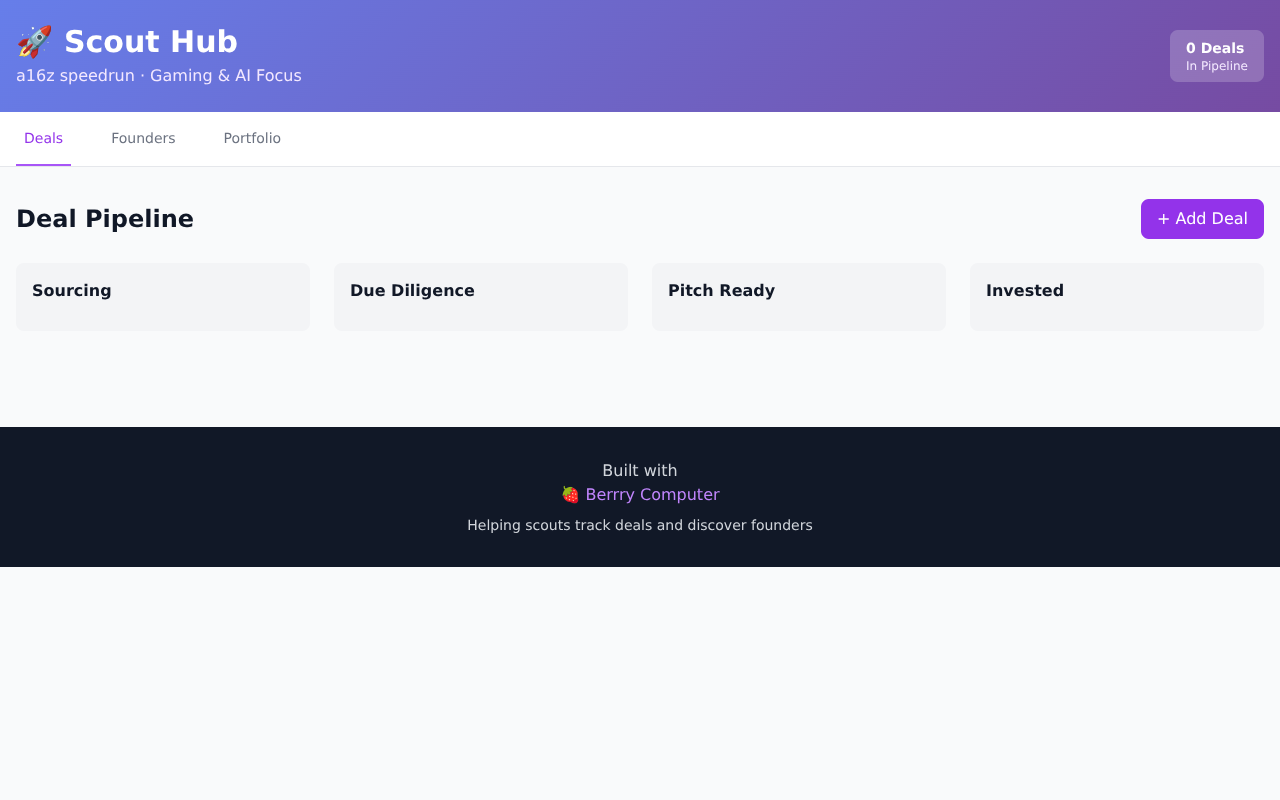Click the Invested column header
The image size is (1280, 800).
[x=1025, y=290]
